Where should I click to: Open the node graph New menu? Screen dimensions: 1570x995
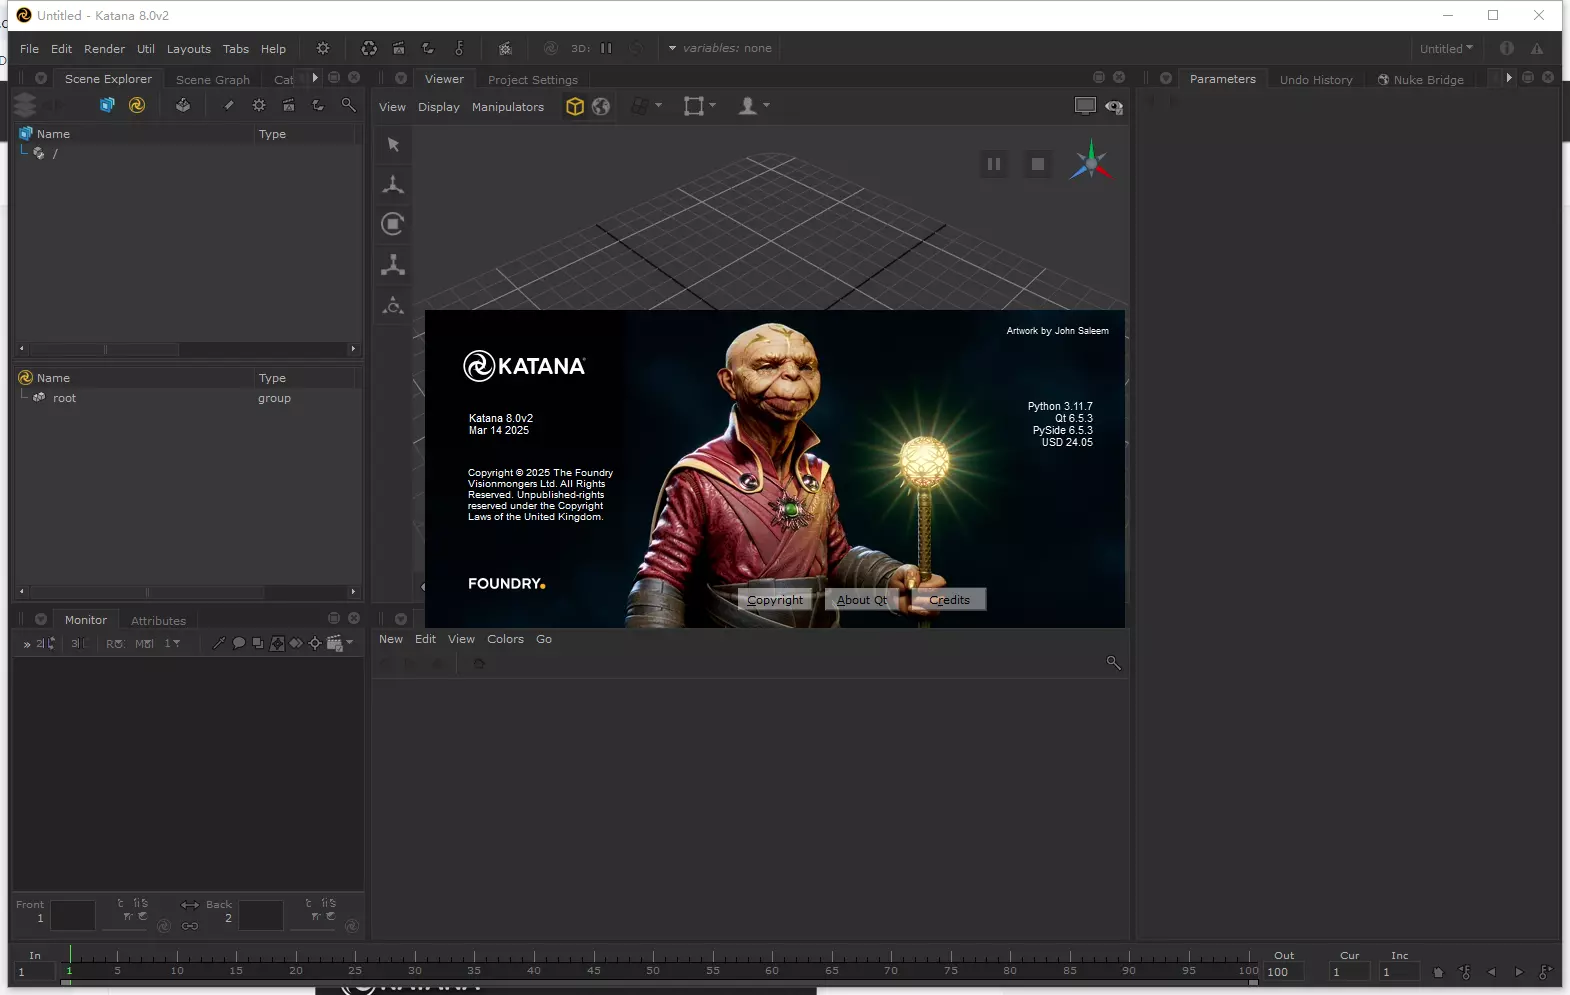tap(390, 639)
